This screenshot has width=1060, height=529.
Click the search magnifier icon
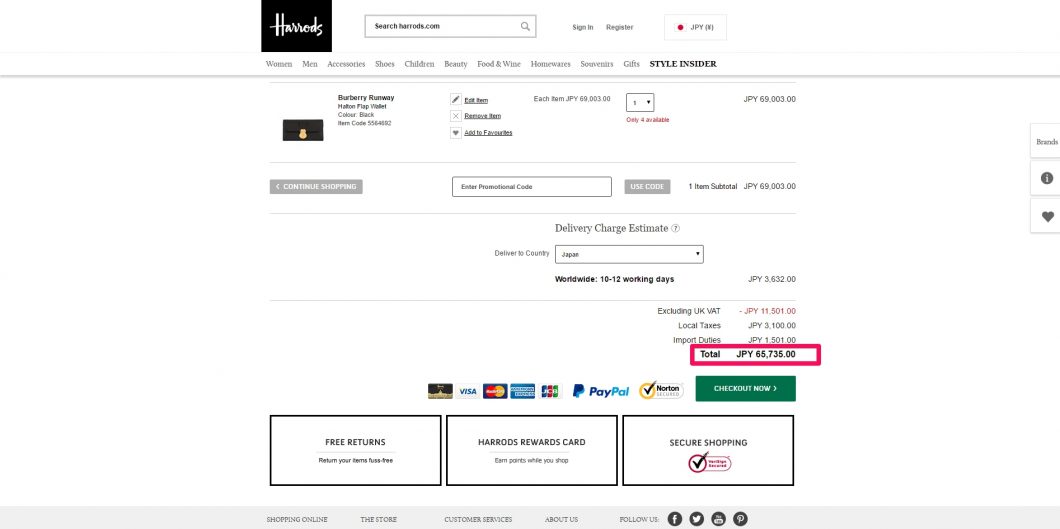pos(525,26)
